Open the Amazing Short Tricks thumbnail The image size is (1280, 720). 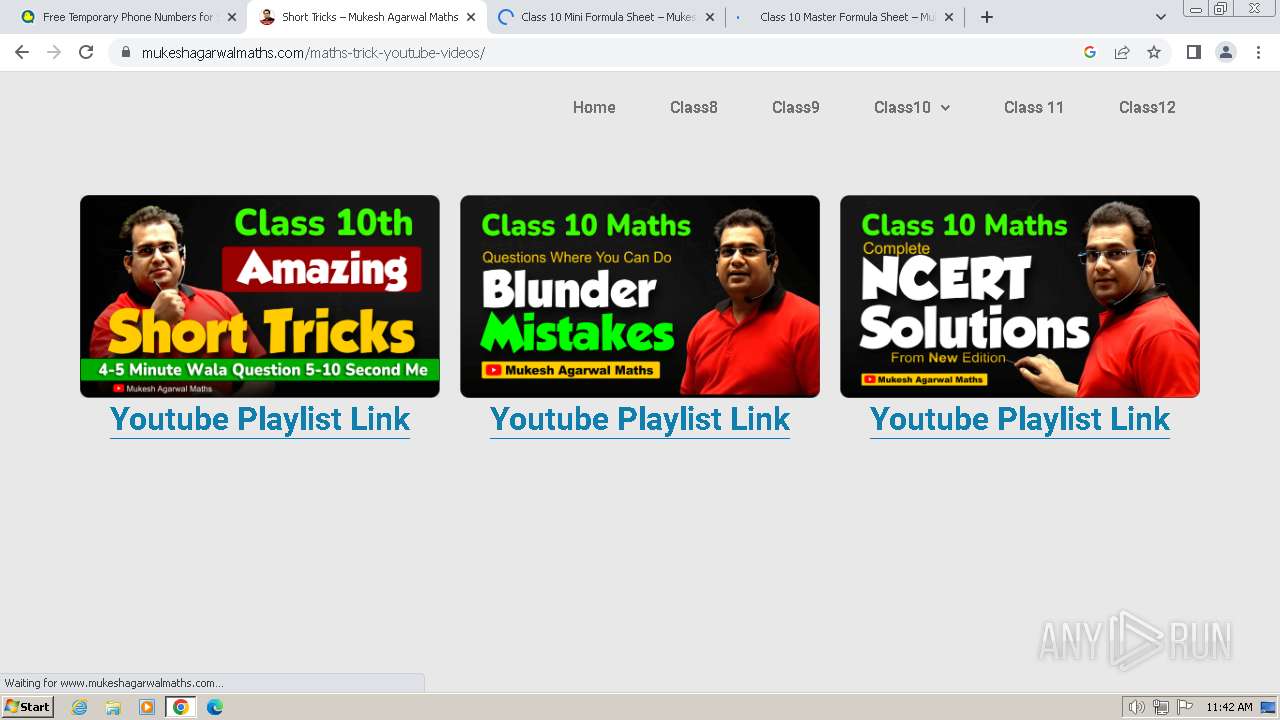[260, 296]
